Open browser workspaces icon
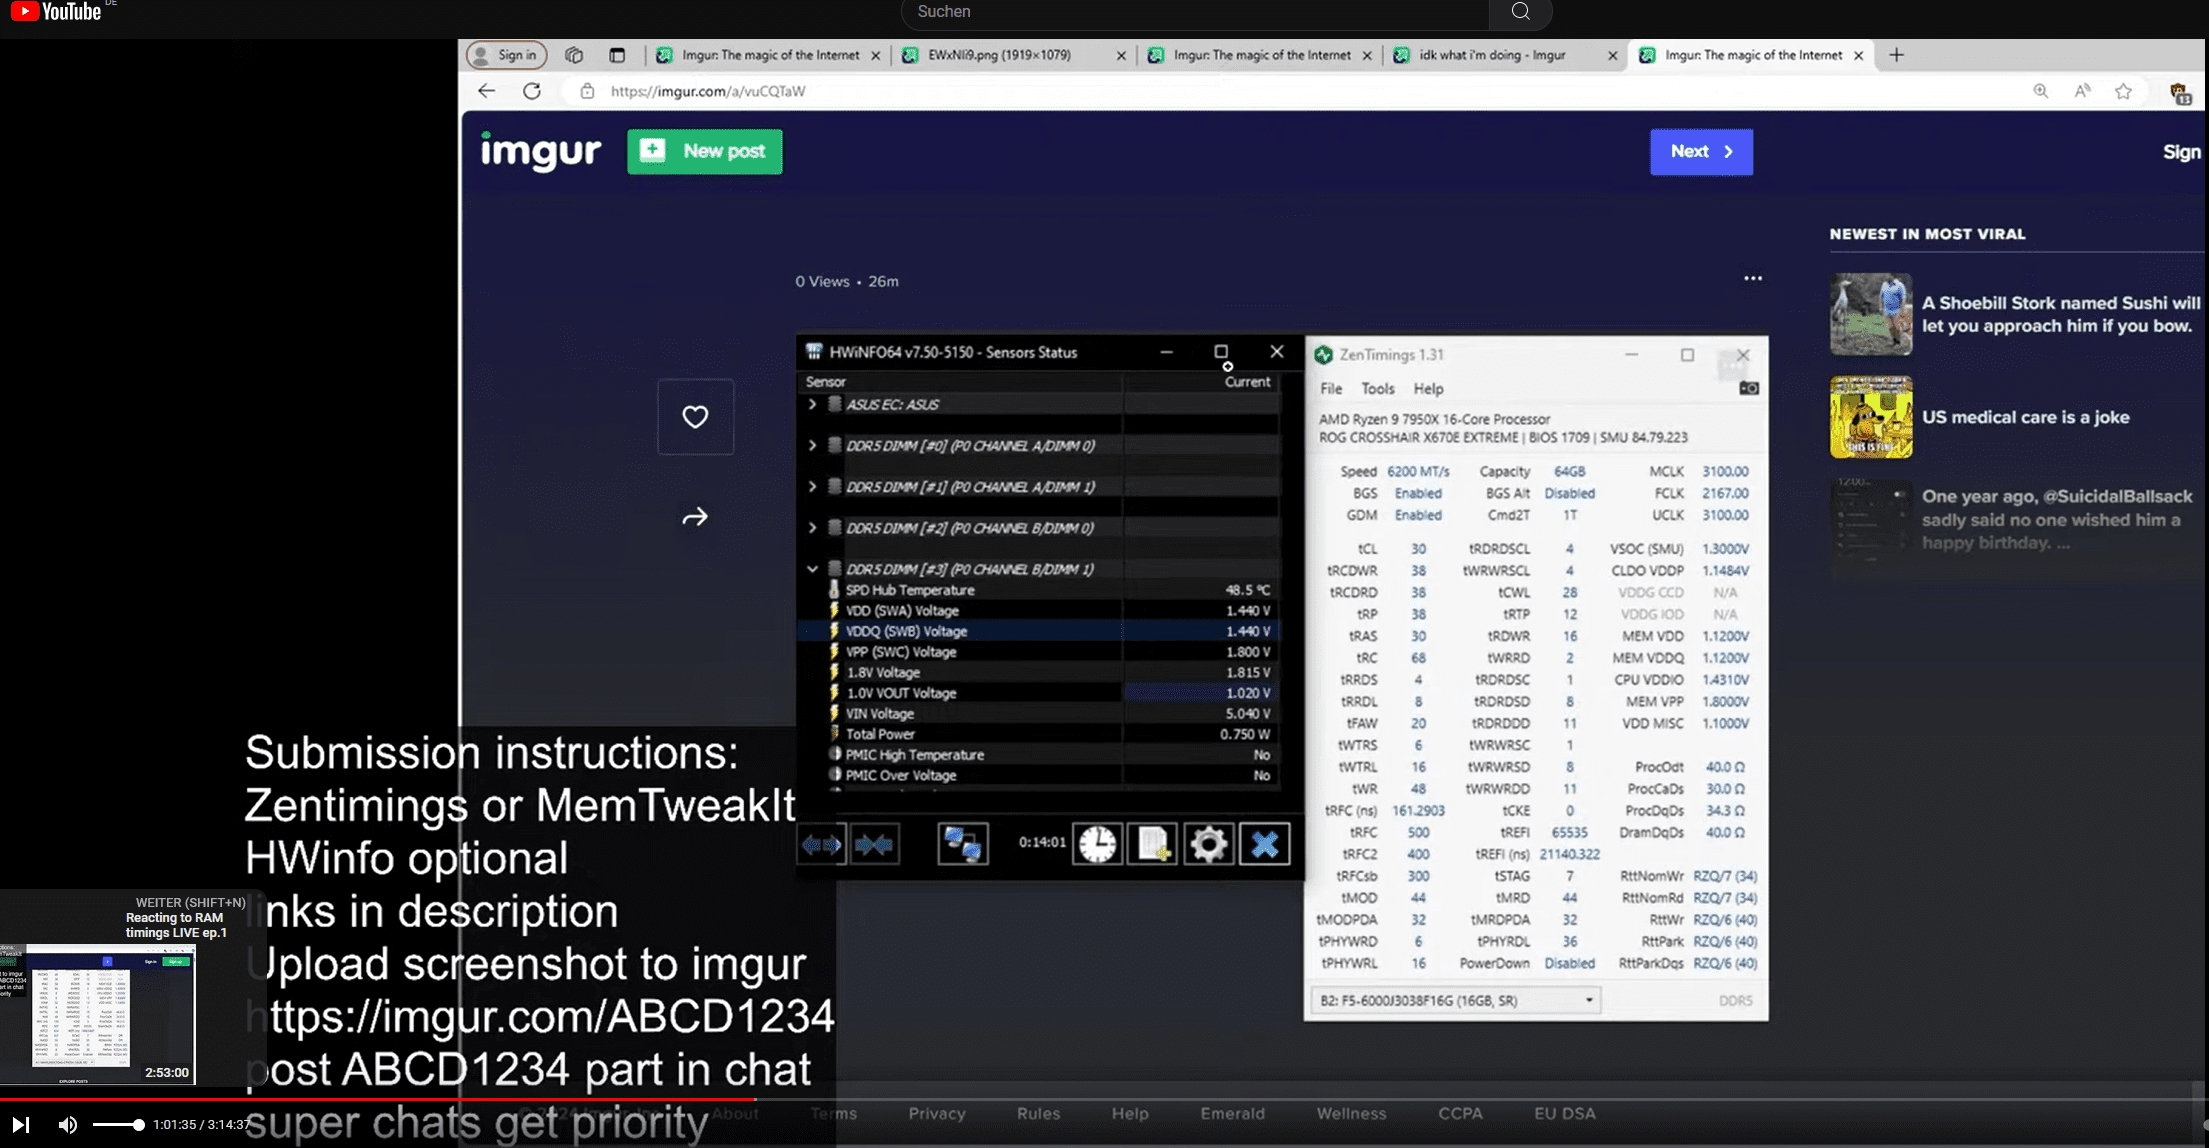This screenshot has width=2209, height=1148. 574,55
